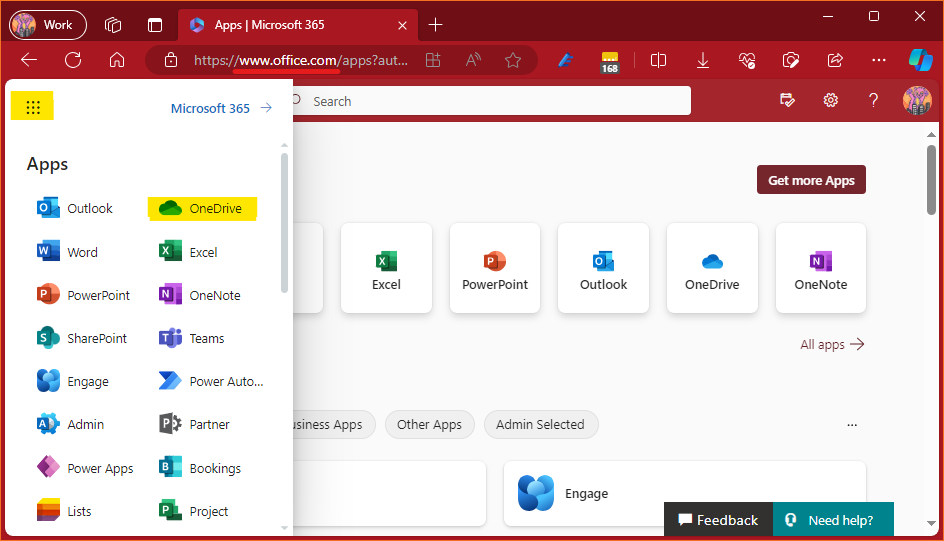Open the Engage card on the Apps page

[685, 493]
